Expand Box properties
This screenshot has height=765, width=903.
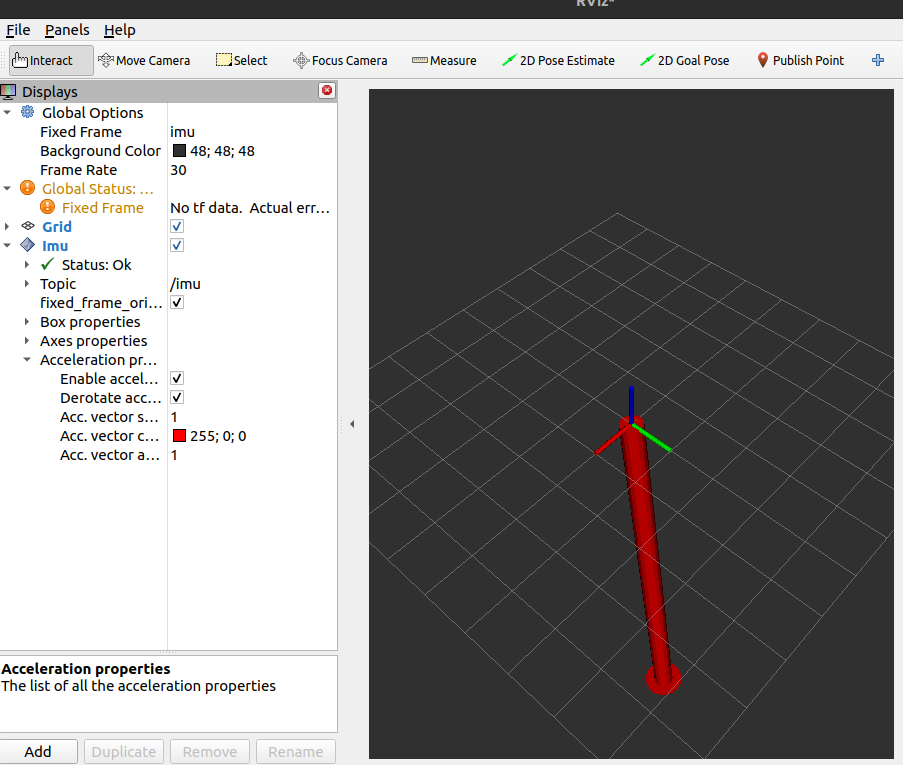click(27, 321)
